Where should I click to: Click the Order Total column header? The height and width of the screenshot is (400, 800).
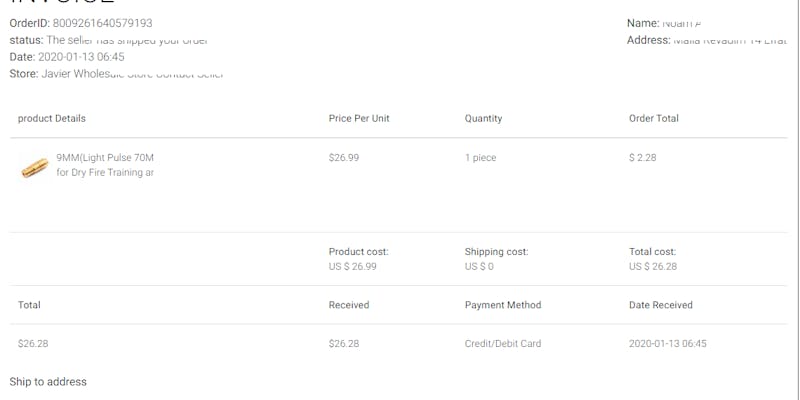(x=654, y=118)
